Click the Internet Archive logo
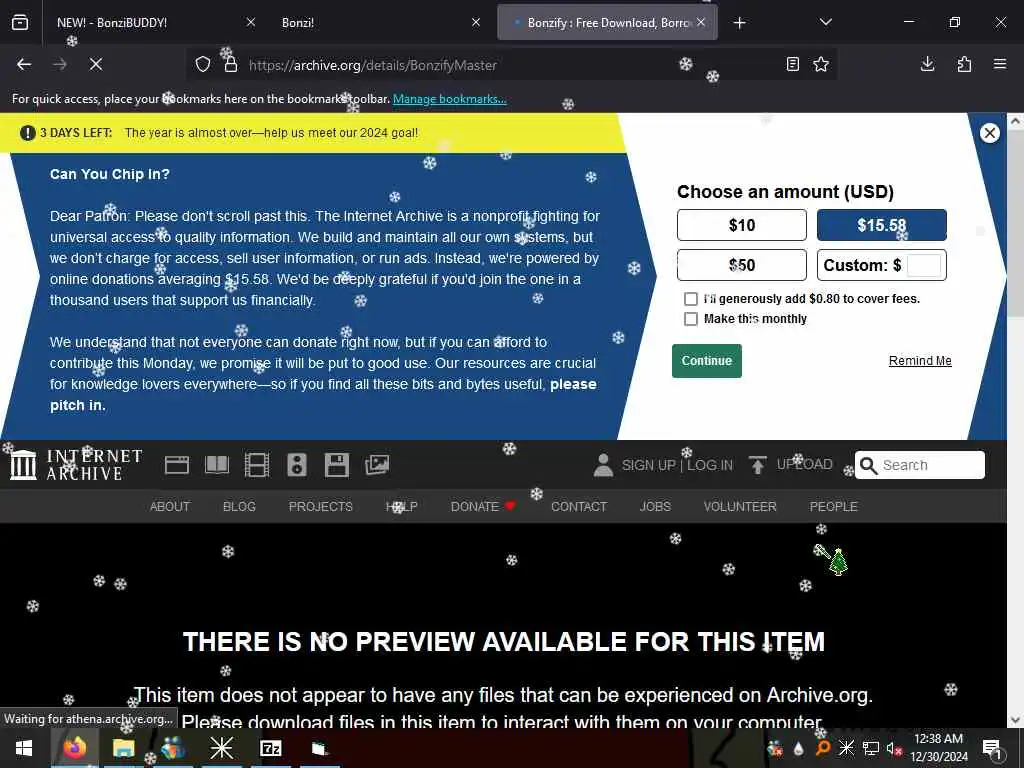Viewport: 1024px width, 768px height. pyautogui.click(x=76, y=465)
